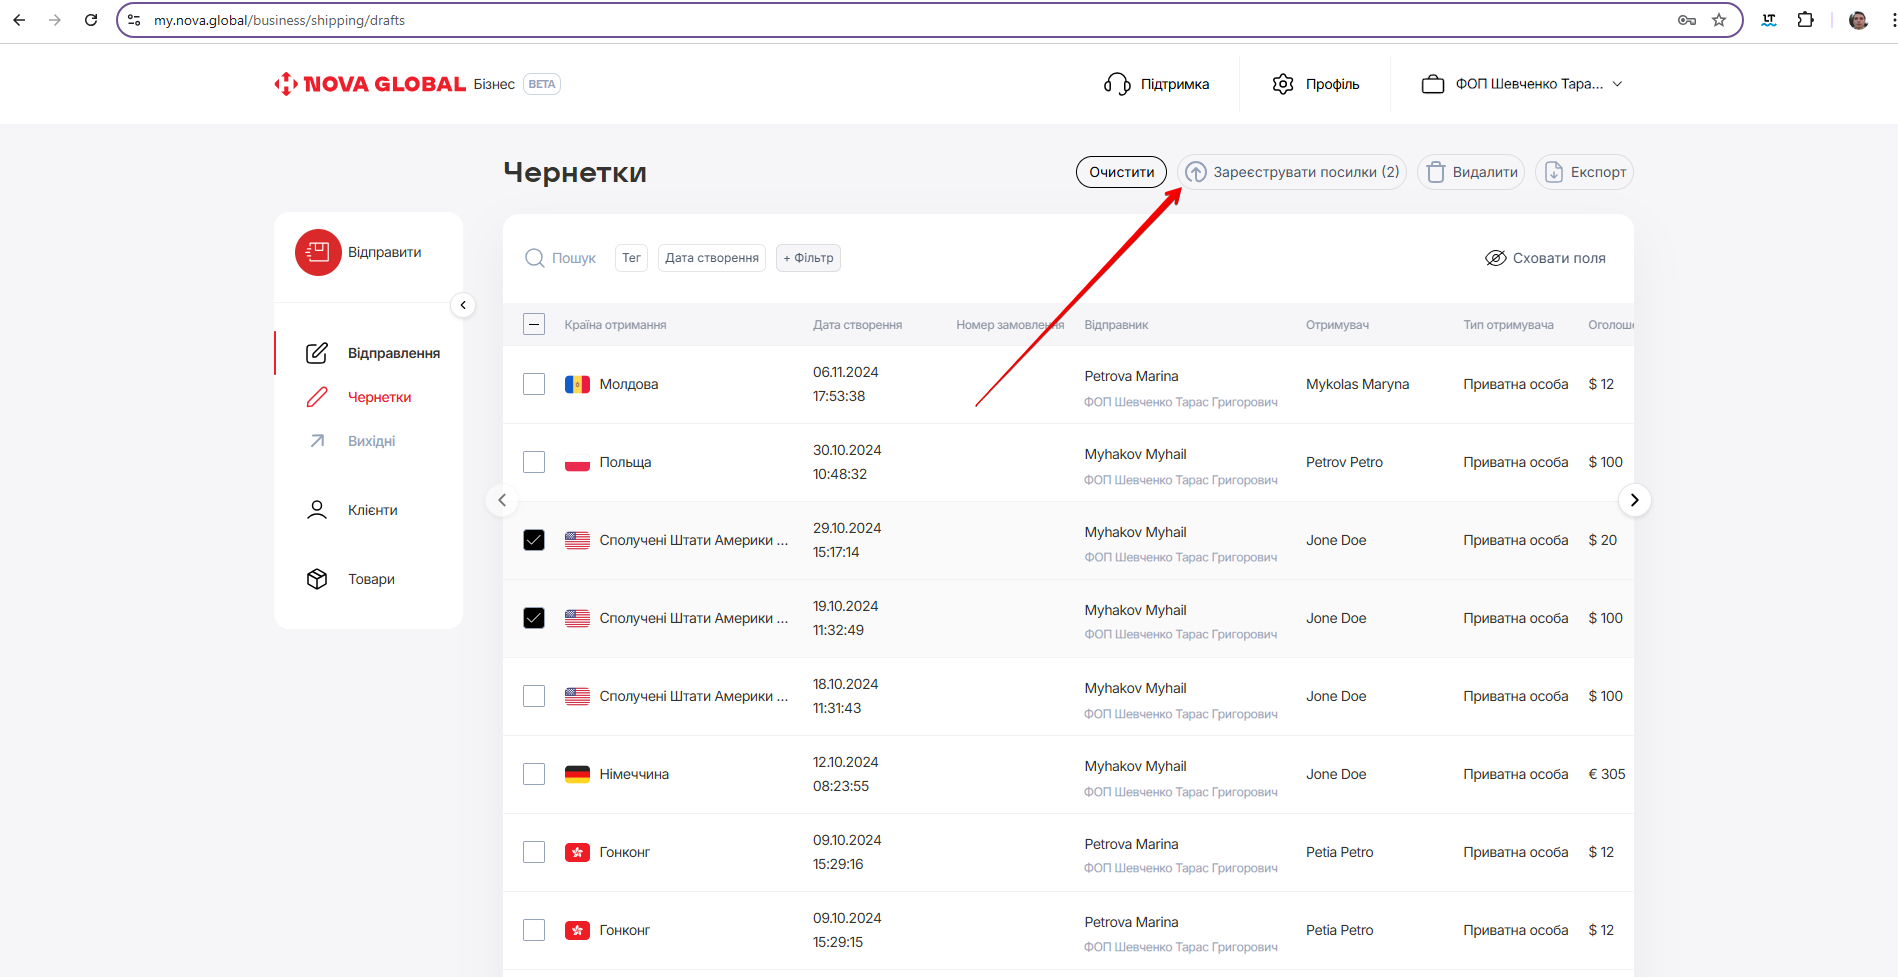Image resolution: width=1898 pixels, height=977 pixels.
Task: Toggle the select-all header checkbox
Action: pyautogui.click(x=534, y=324)
